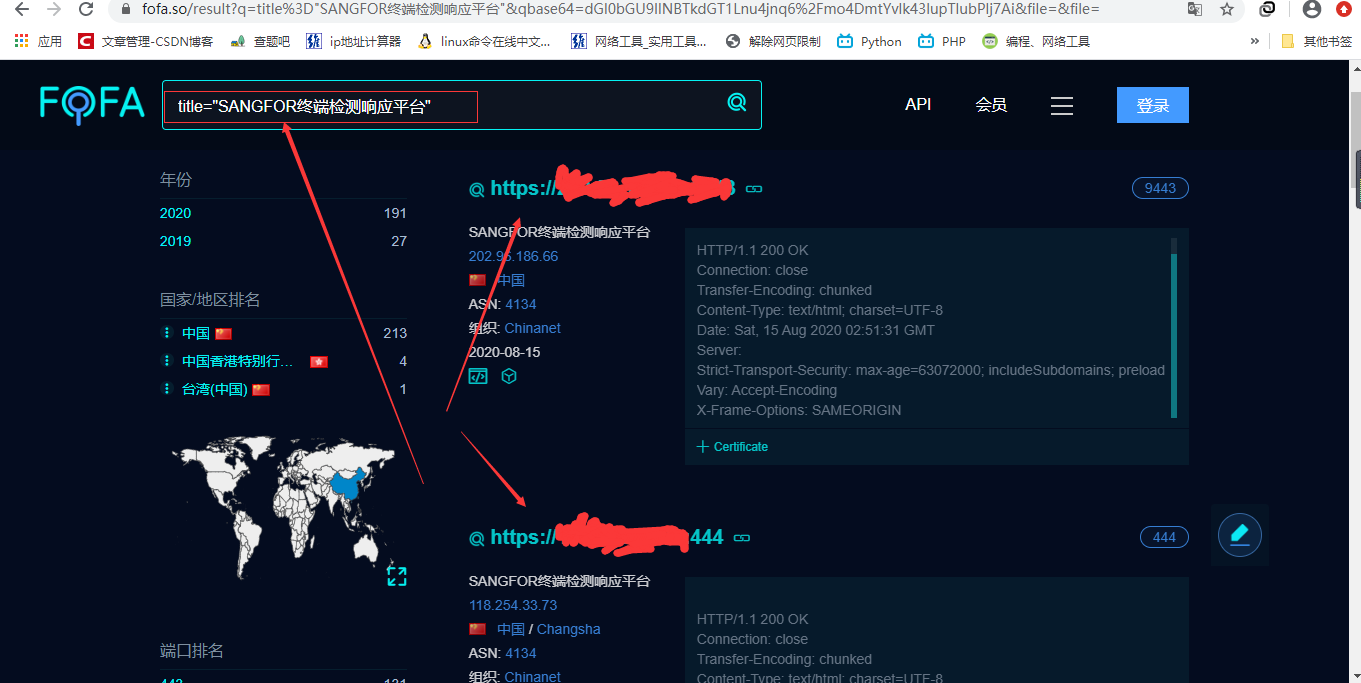Click the translate page icon in address bar
The image size is (1361, 683).
[1195, 9]
